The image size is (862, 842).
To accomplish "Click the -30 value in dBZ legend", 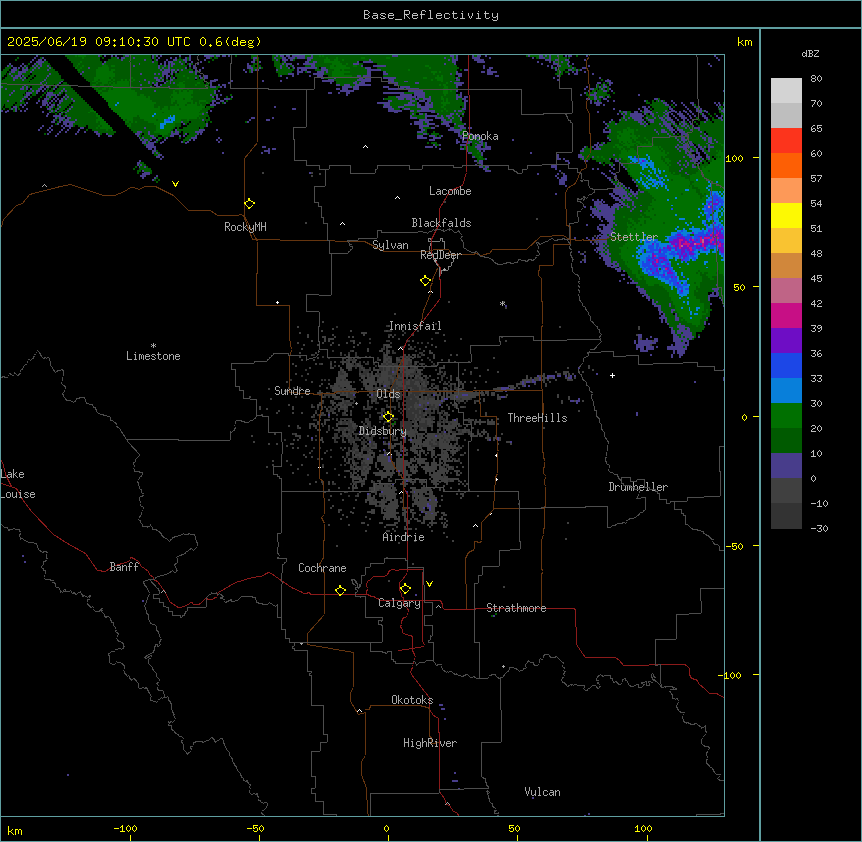I will pyautogui.click(x=819, y=529).
